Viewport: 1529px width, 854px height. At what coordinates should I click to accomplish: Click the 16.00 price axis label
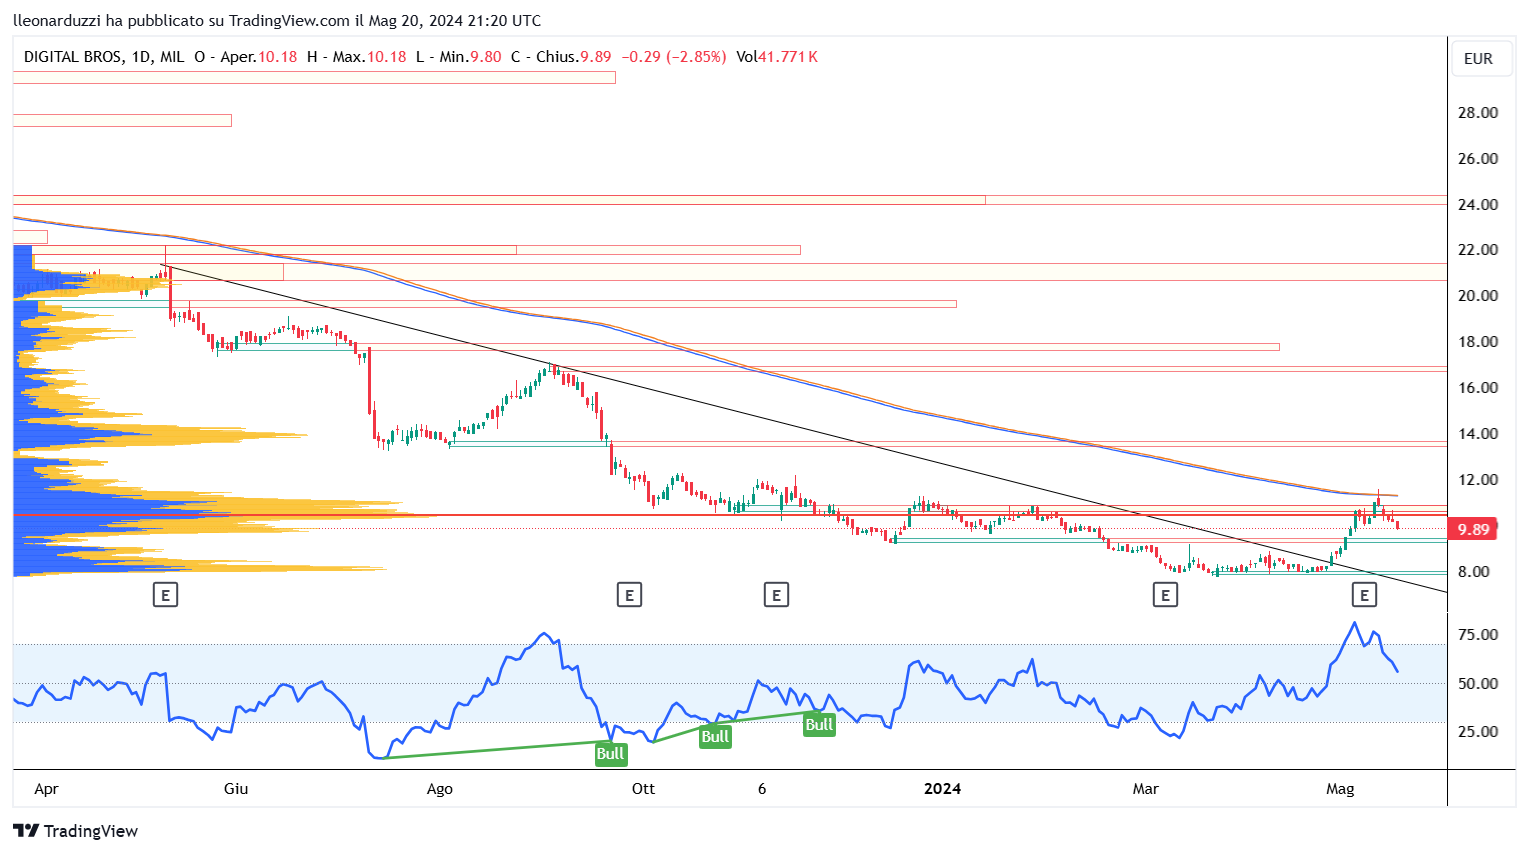(x=1478, y=388)
